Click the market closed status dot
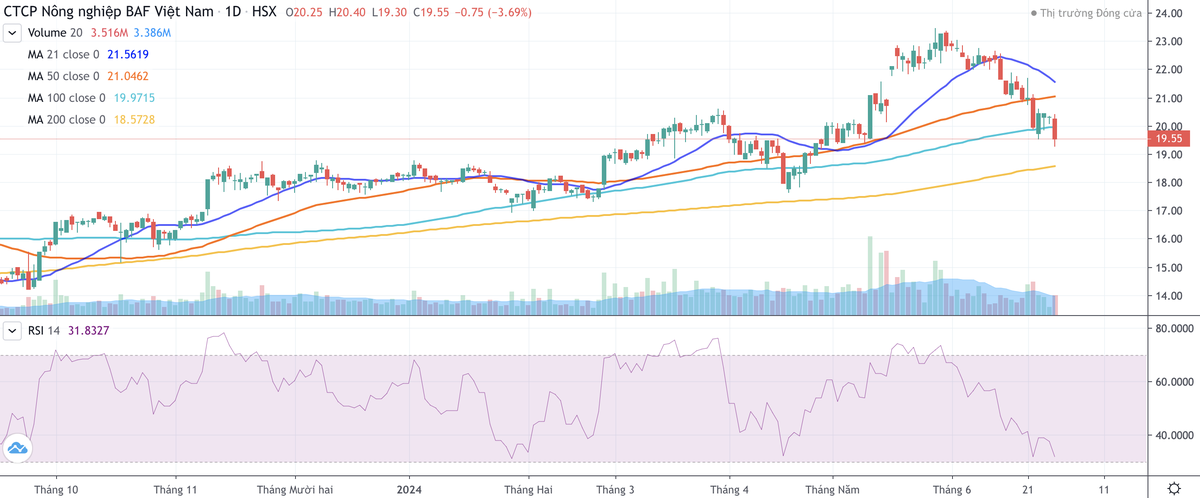 (x=1034, y=14)
